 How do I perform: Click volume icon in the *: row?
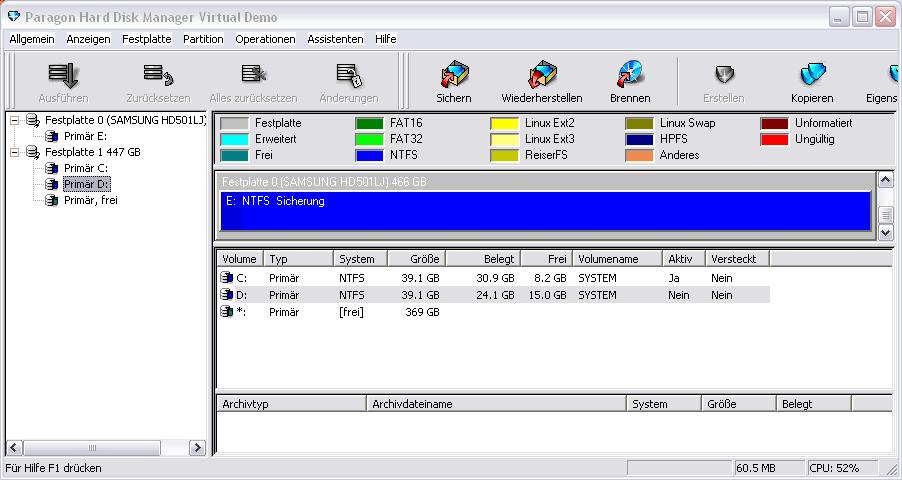(x=227, y=311)
